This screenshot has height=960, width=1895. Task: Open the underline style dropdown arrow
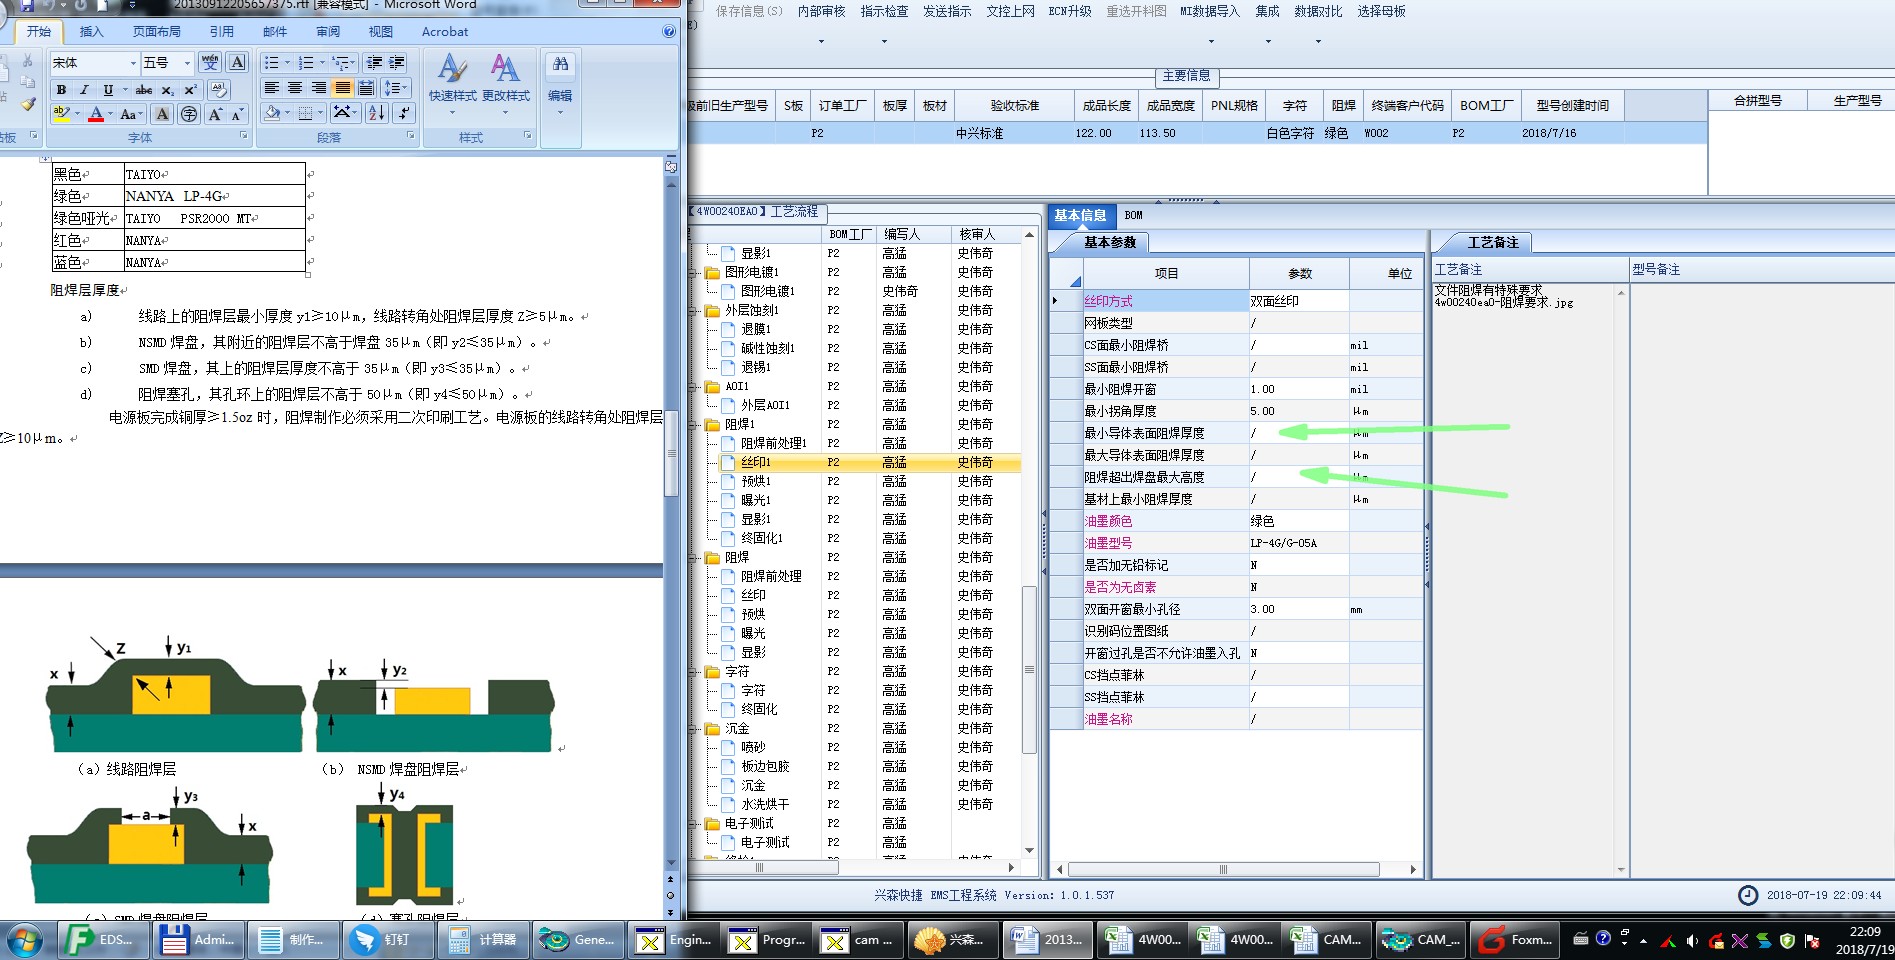(x=124, y=90)
